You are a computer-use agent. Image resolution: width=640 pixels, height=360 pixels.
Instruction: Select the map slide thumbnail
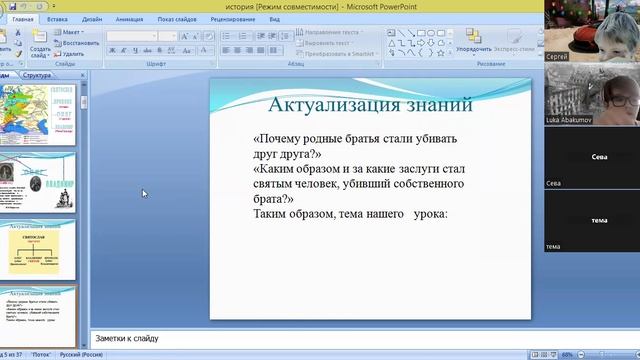(38, 115)
